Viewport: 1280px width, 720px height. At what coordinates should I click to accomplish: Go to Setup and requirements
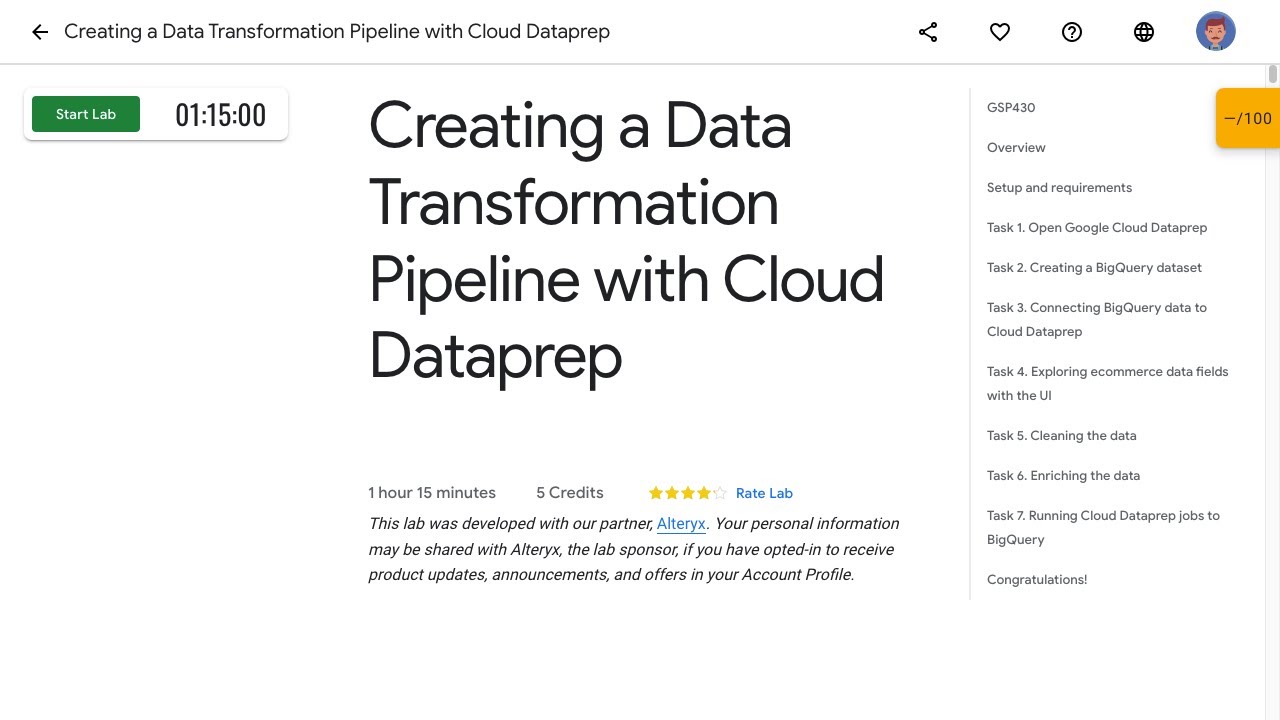point(1059,187)
